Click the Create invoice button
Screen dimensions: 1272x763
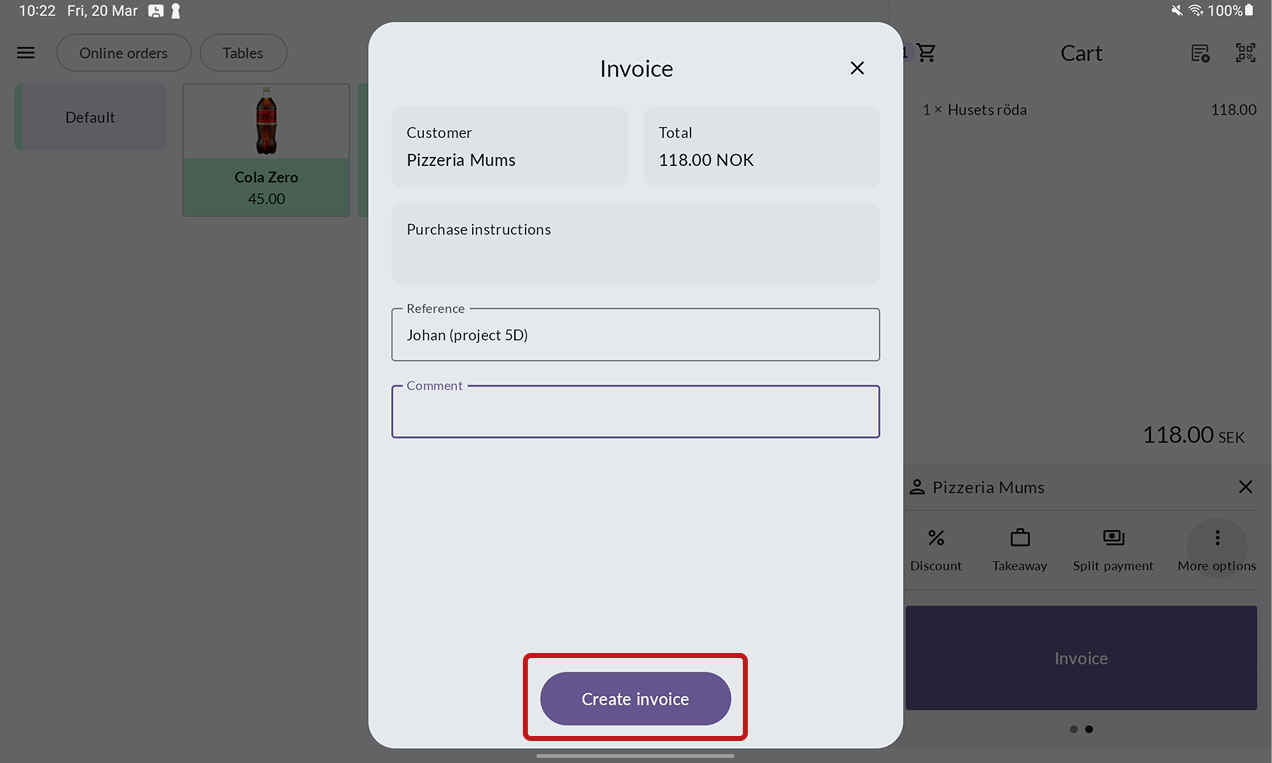point(636,699)
